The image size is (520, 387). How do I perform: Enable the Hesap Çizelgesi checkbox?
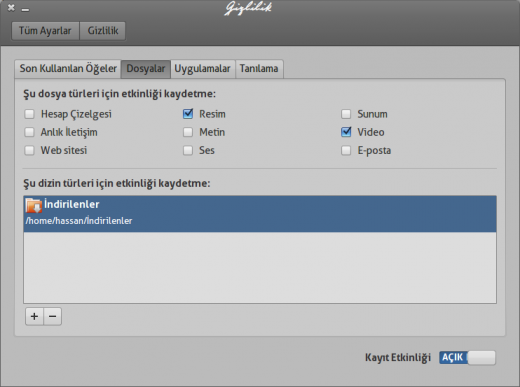(x=29, y=114)
